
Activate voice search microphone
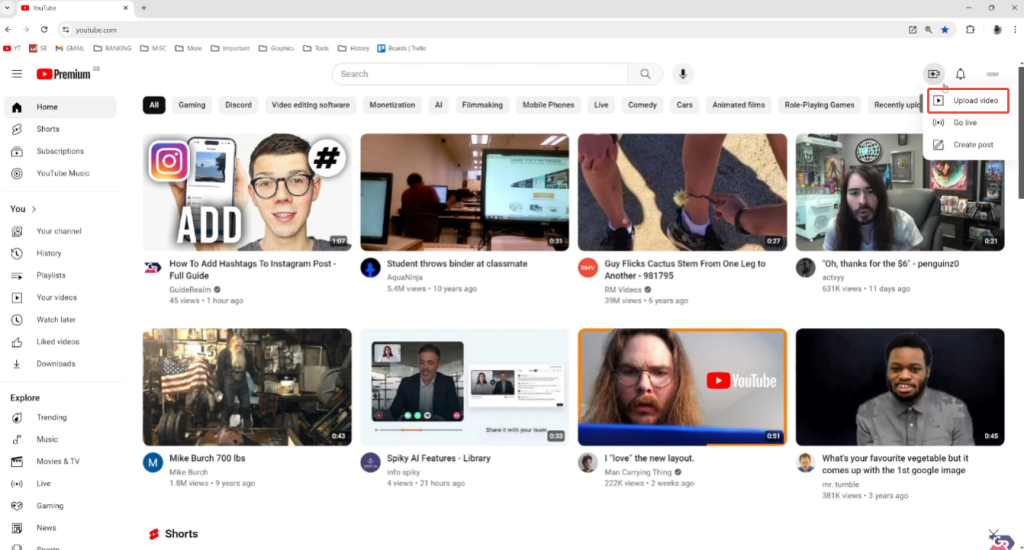[682, 74]
